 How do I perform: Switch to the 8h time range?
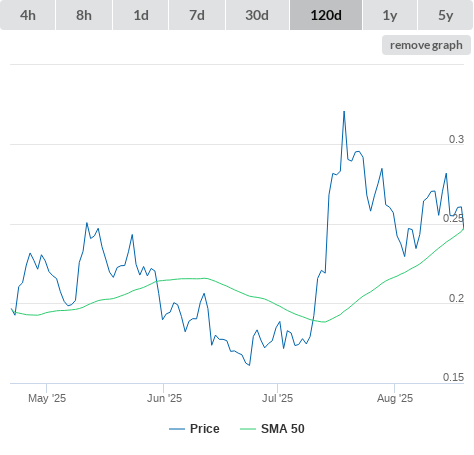(x=84, y=15)
